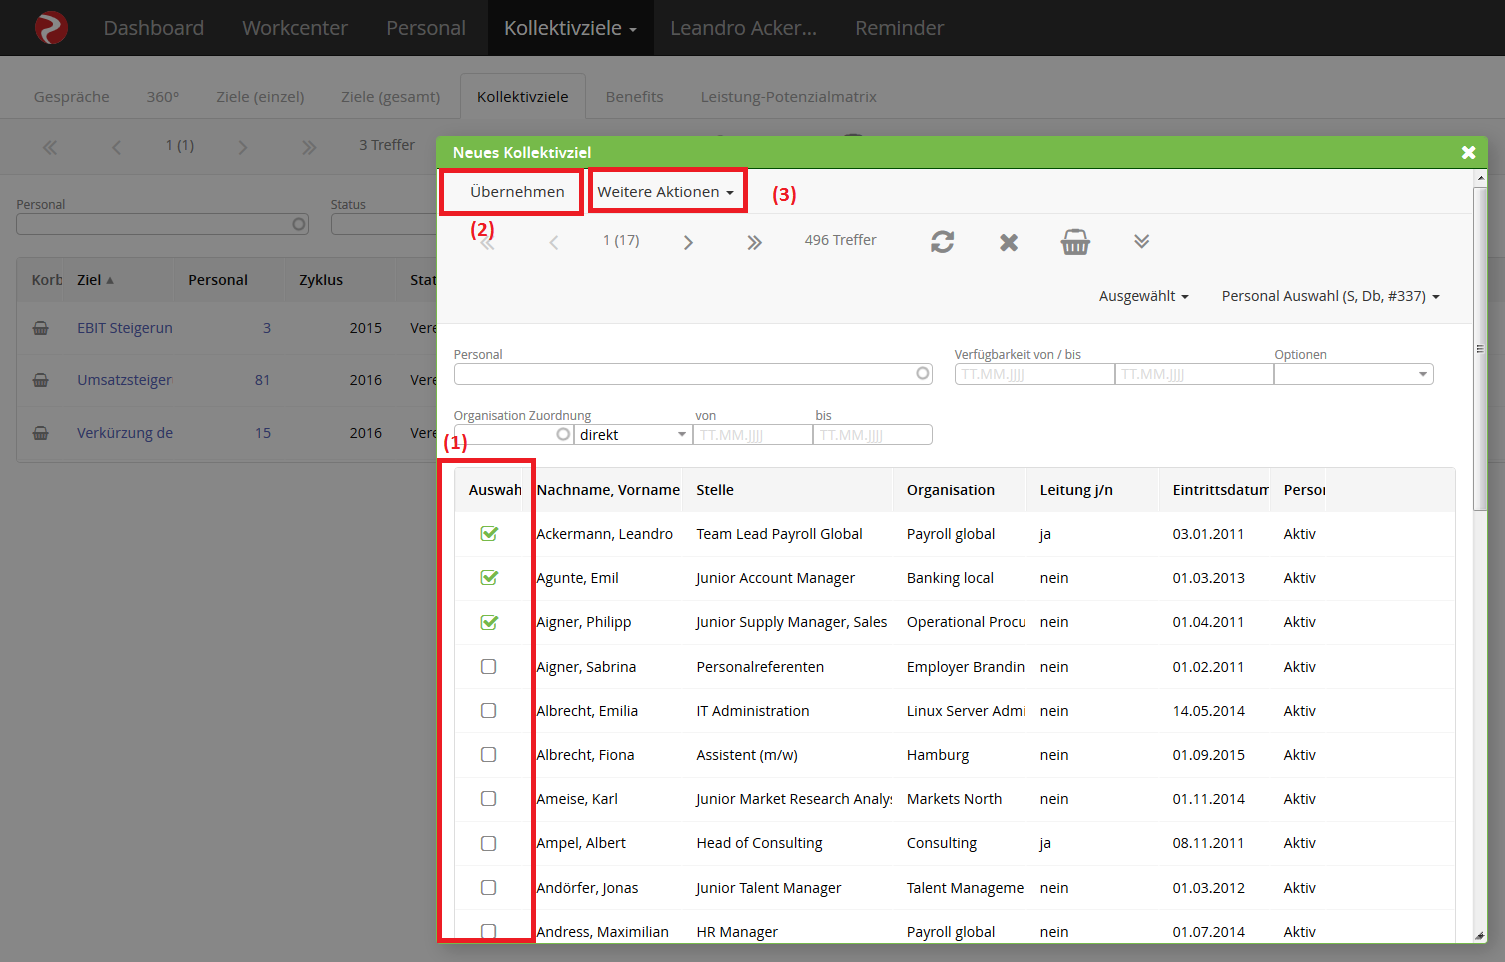
Task: Switch to Ziele (einzel) tab
Action: [260, 97]
